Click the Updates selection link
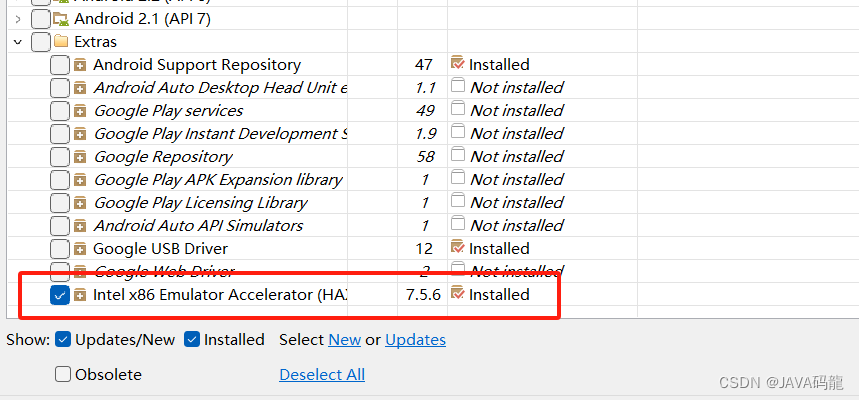 415,340
